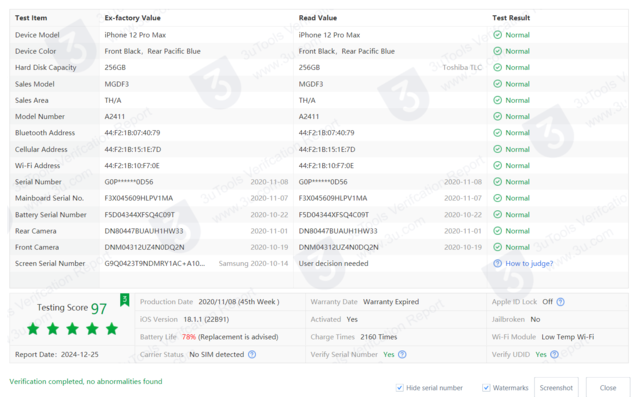Image resolution: width=640 pixels, height=397 pixels.
Task: Click the Verify Serial Number help icon
Action: coord(402,355)
